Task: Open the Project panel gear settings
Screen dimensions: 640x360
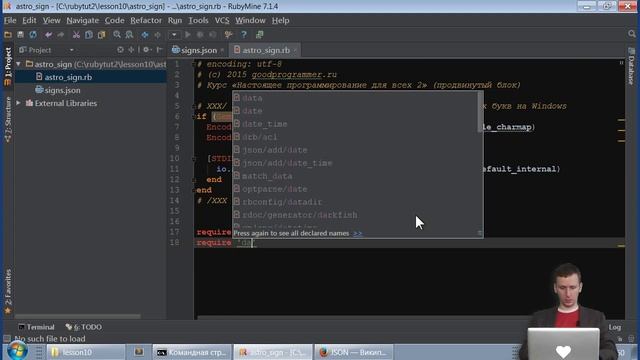Action: [147, 50]
